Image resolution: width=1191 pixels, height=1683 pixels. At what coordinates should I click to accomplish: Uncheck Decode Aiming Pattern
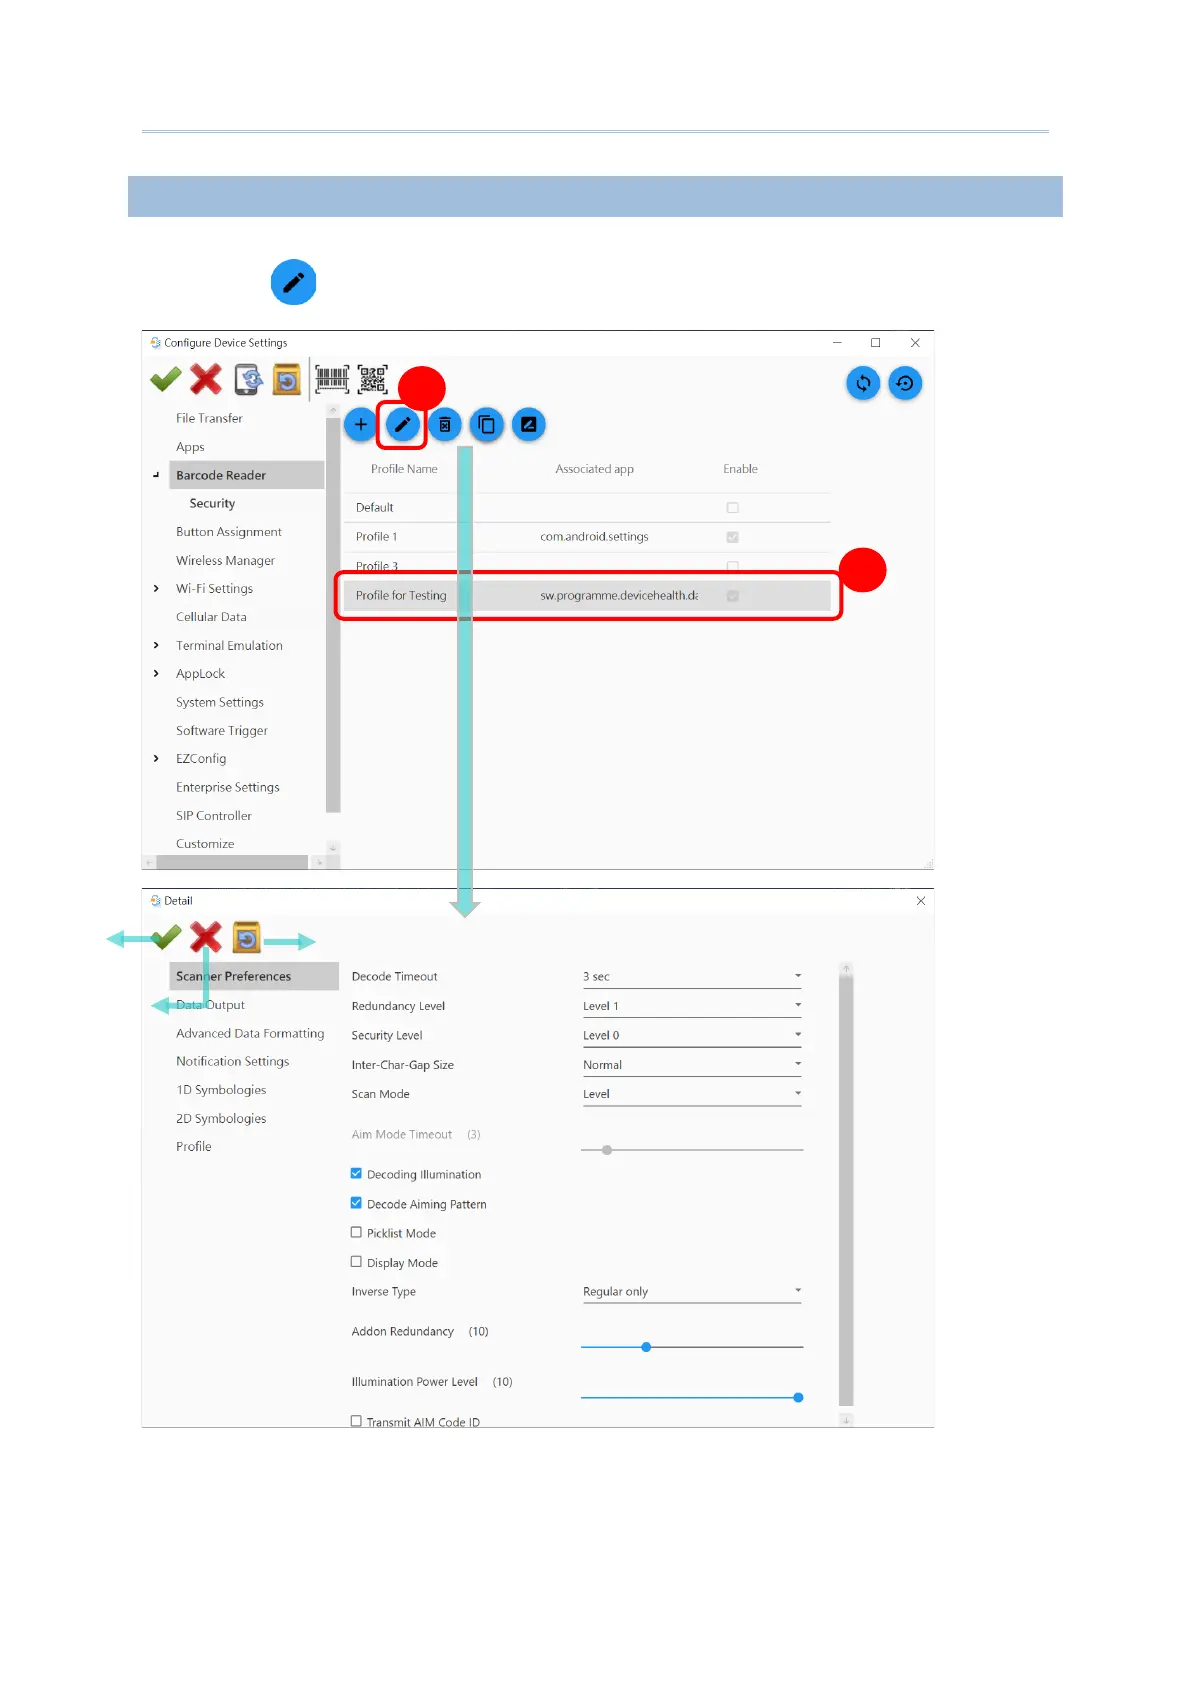(356, 1203)
